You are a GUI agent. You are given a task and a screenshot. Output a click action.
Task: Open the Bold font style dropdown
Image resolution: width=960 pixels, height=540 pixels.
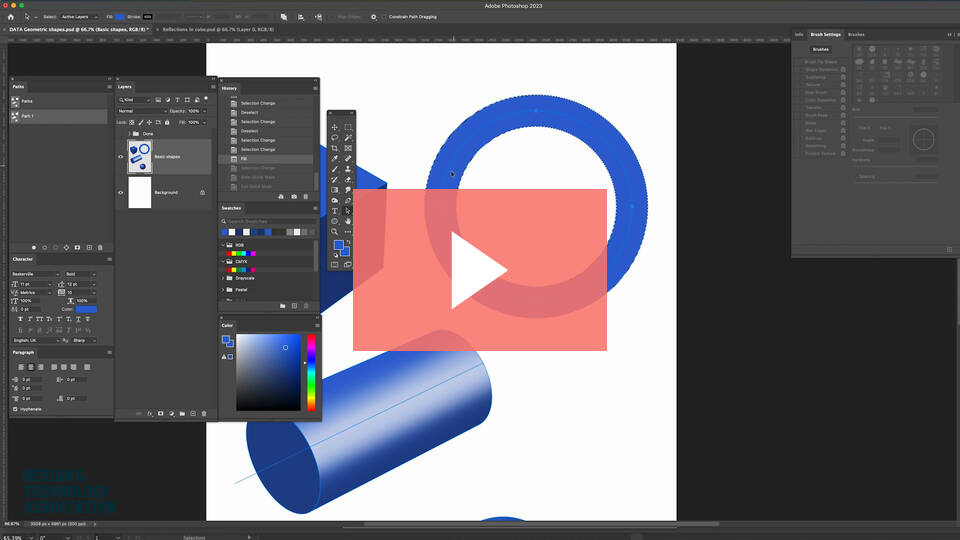(80, 274)
